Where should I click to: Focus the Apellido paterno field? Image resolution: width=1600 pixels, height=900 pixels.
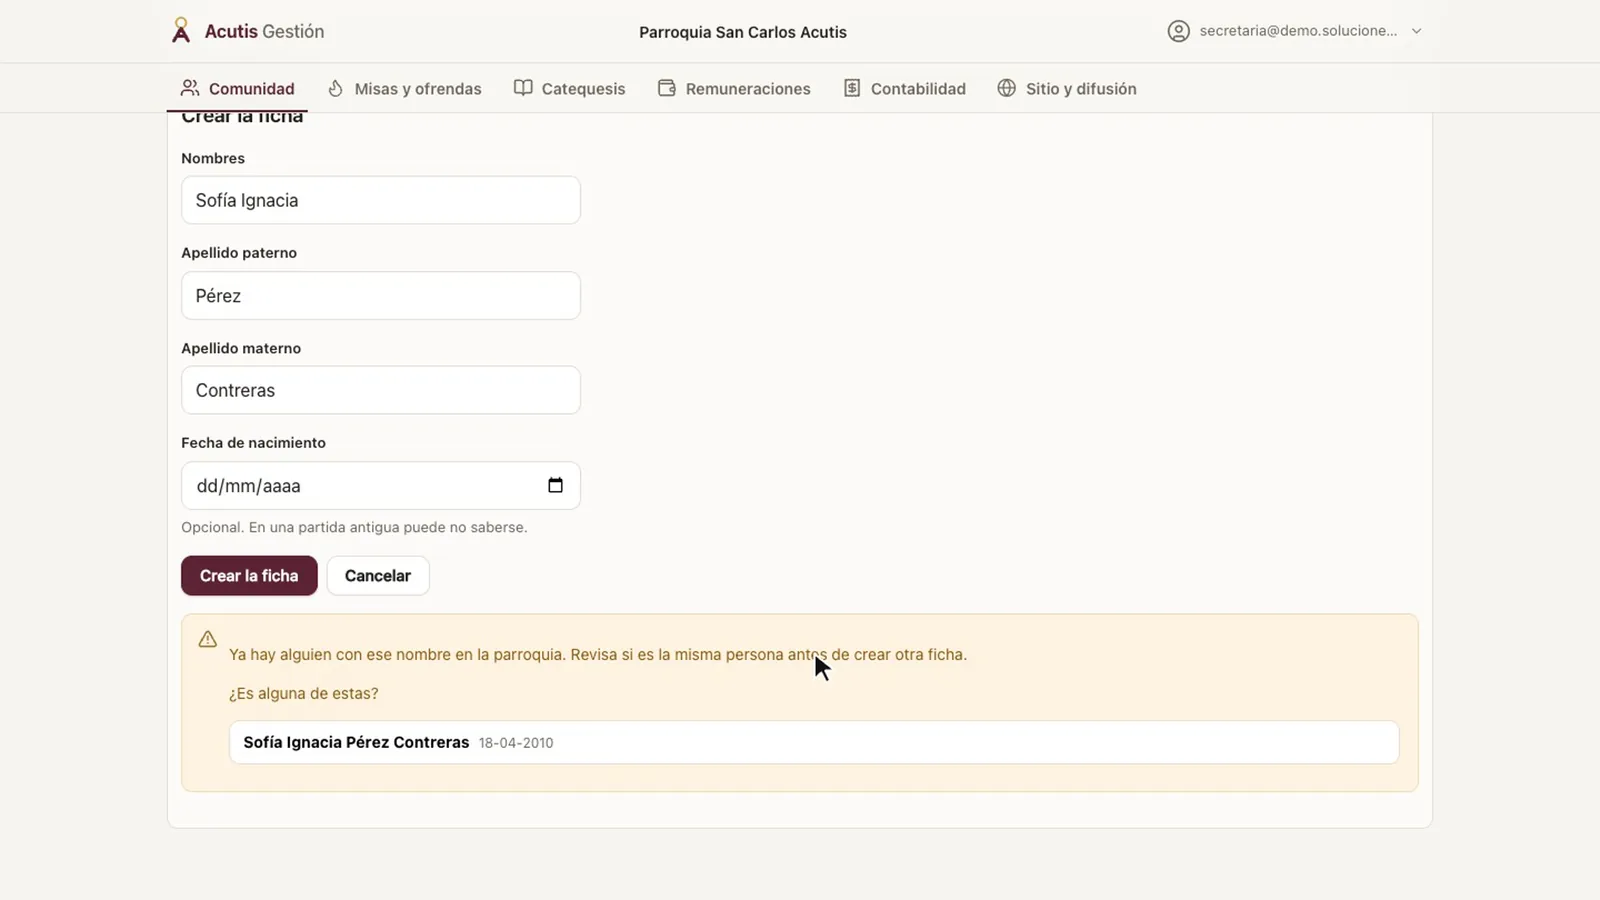coord(381,296)
